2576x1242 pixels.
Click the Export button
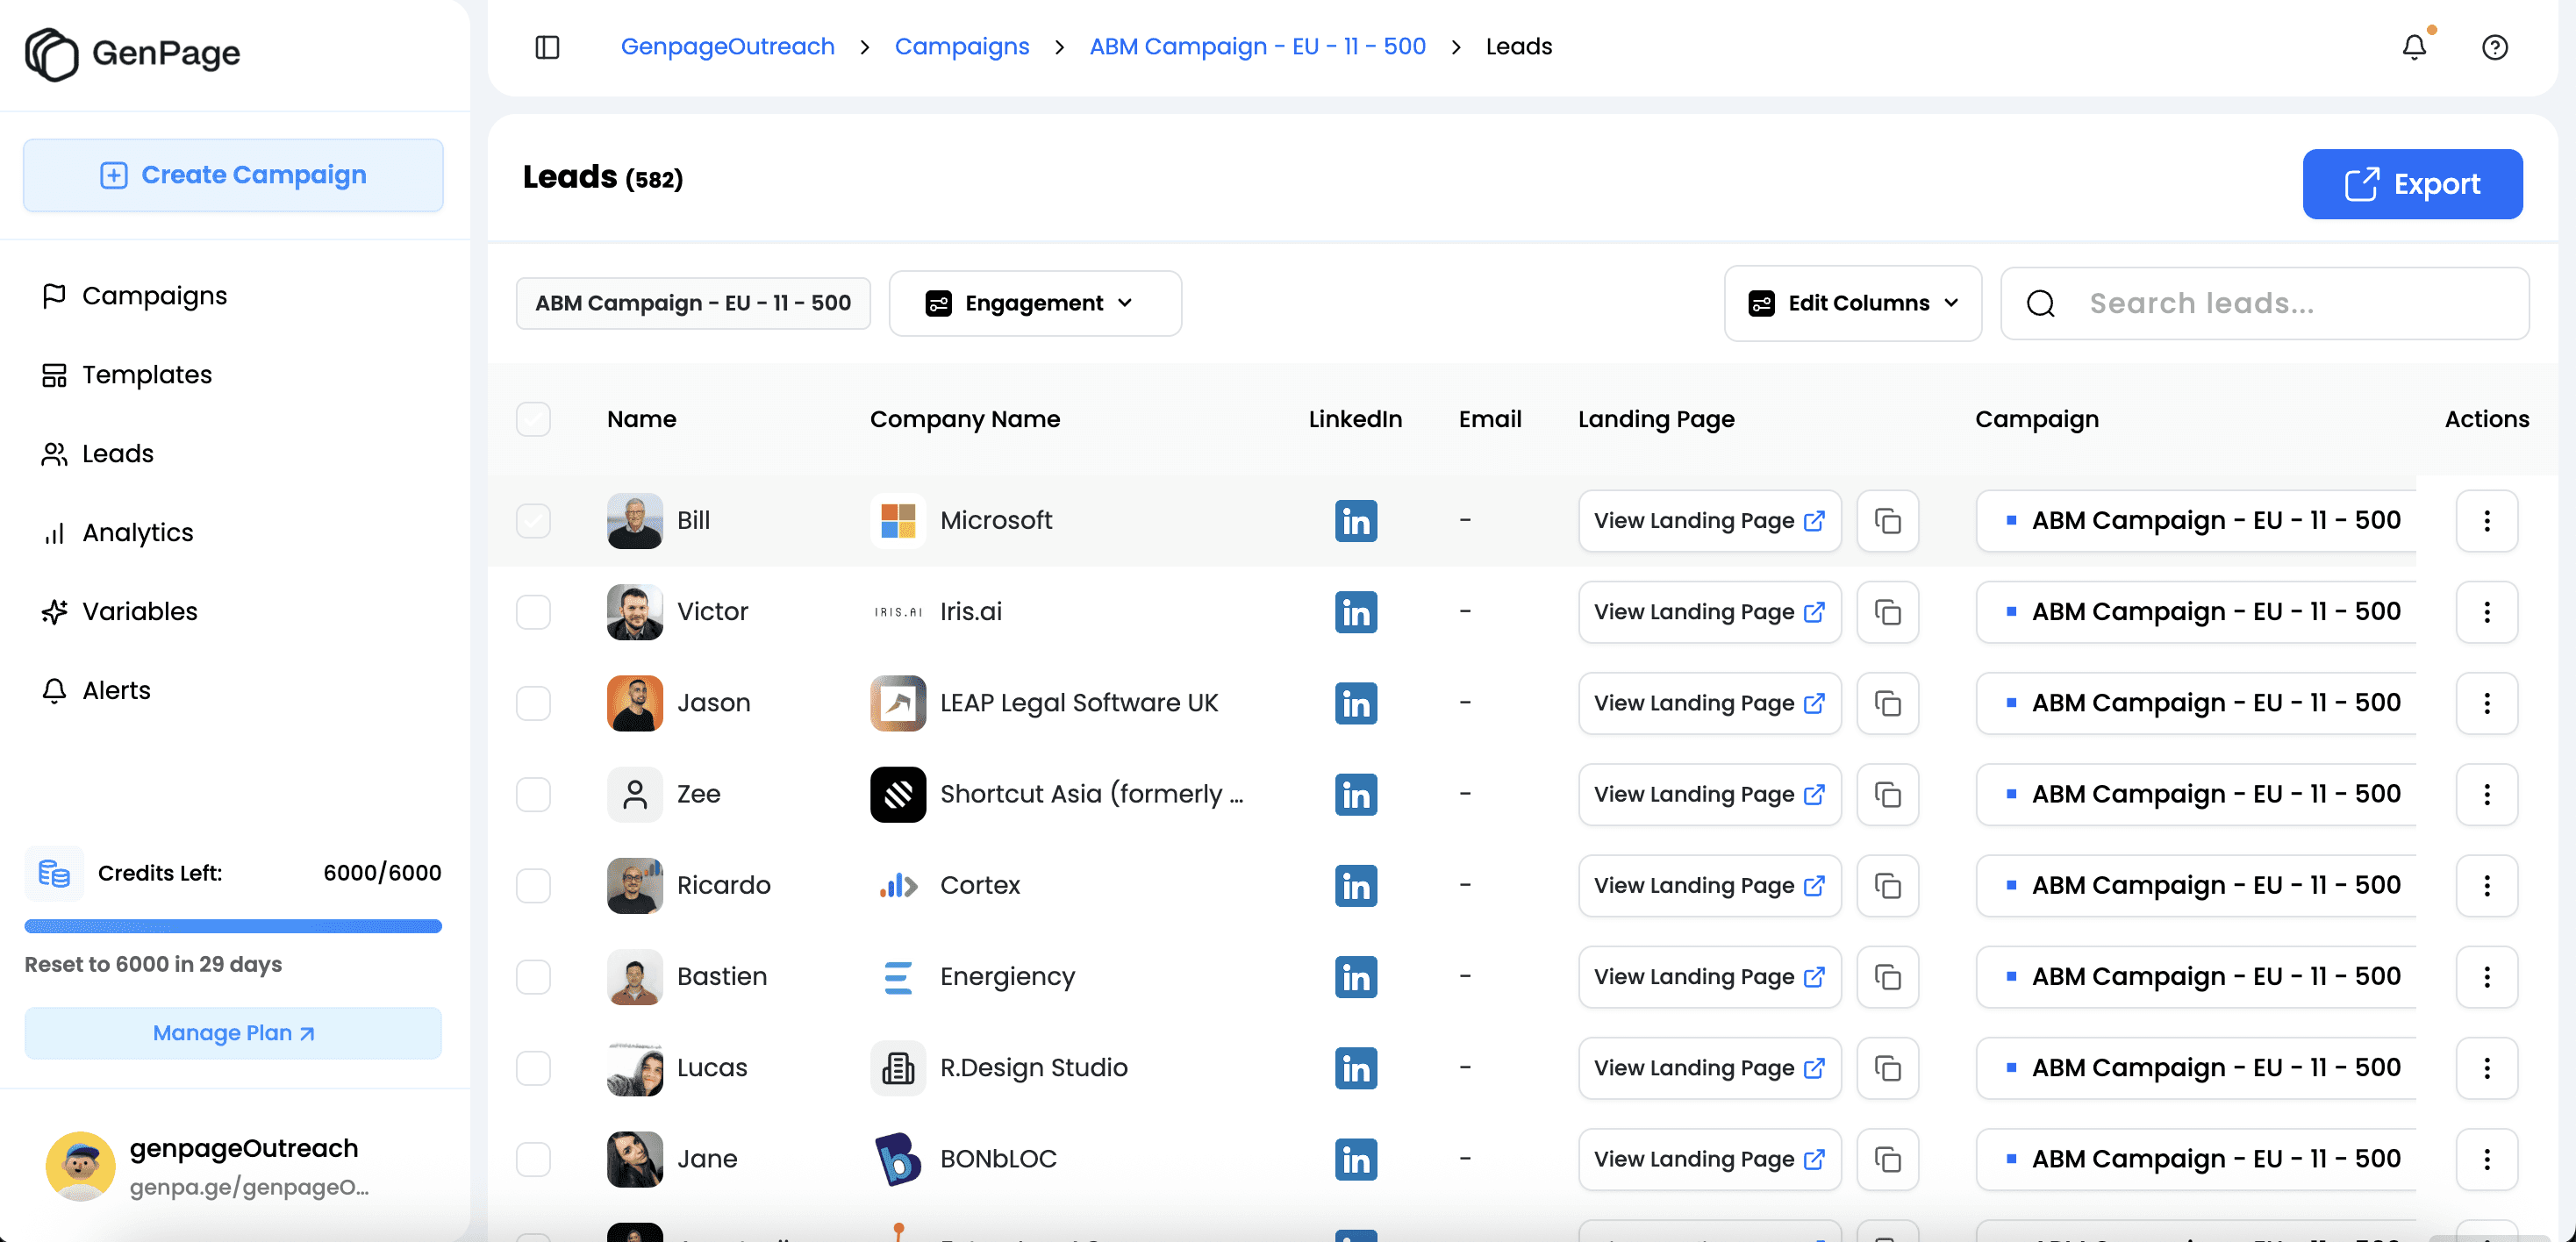2411,184
